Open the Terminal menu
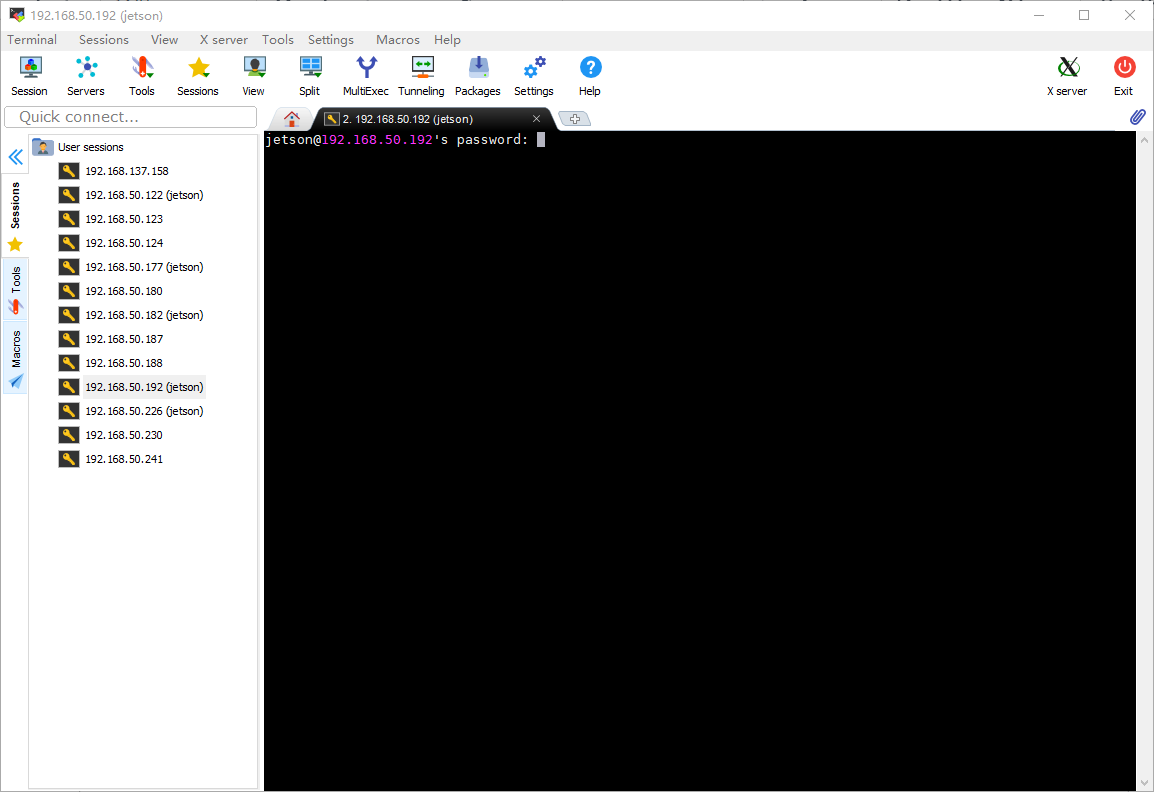The image size is (1154, 792). pyautogui.click(x=32, y=40)
